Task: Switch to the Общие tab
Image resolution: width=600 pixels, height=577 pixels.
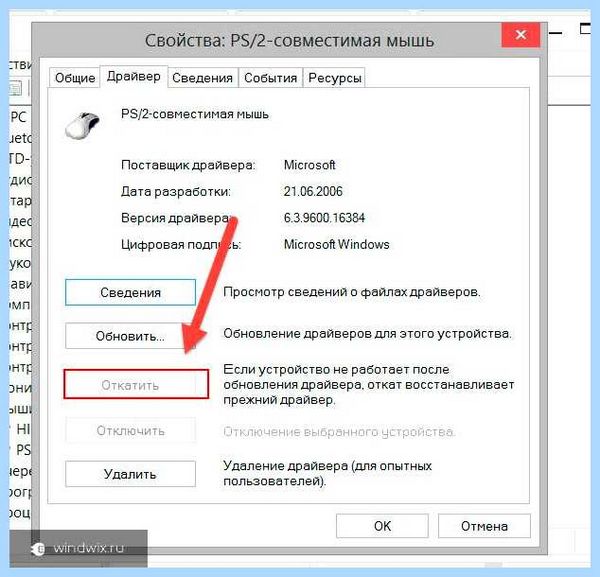Action: point(75,78)
